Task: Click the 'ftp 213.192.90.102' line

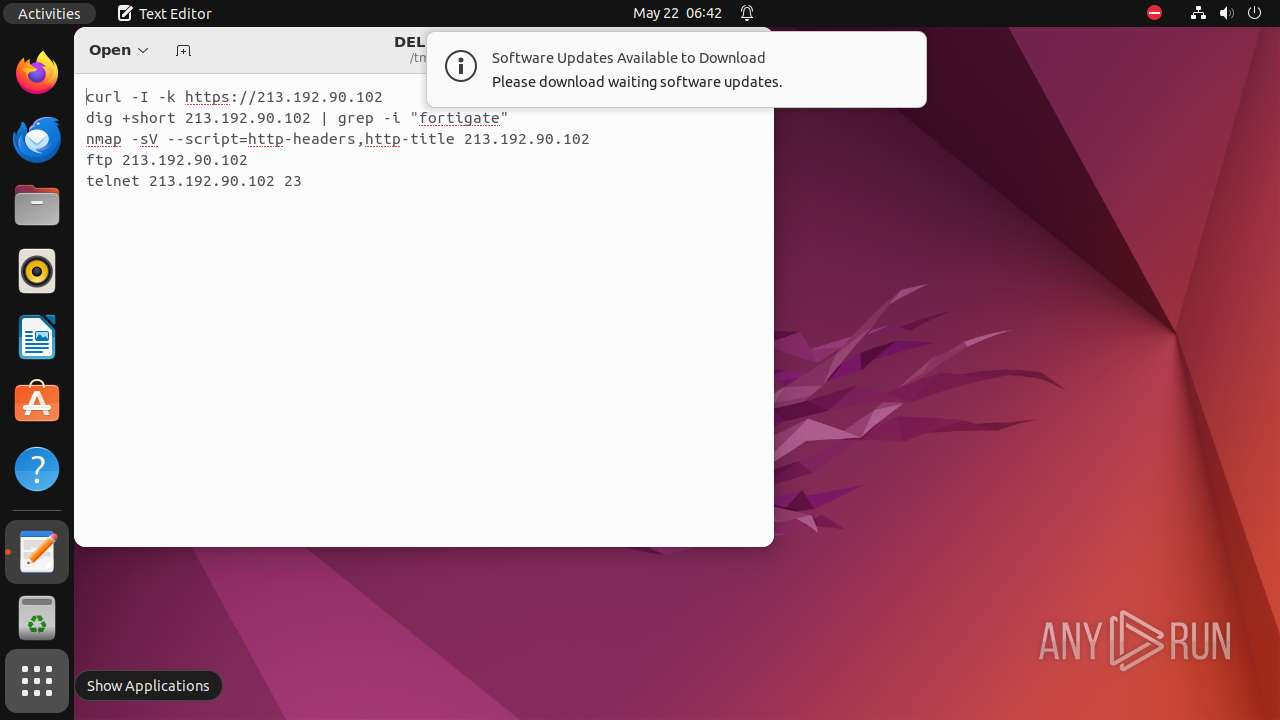Action: (x=167, y=160)
